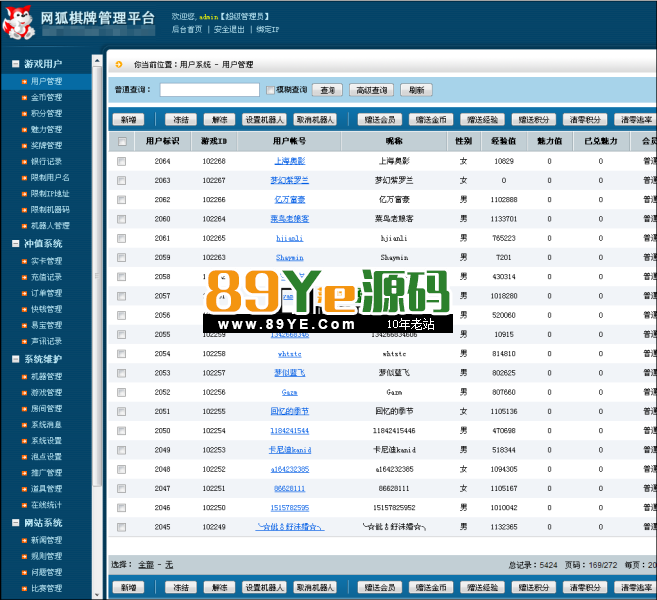
Task: Enable the 模糊查询 fuzzy search checkbox
Action: (270, 90)
